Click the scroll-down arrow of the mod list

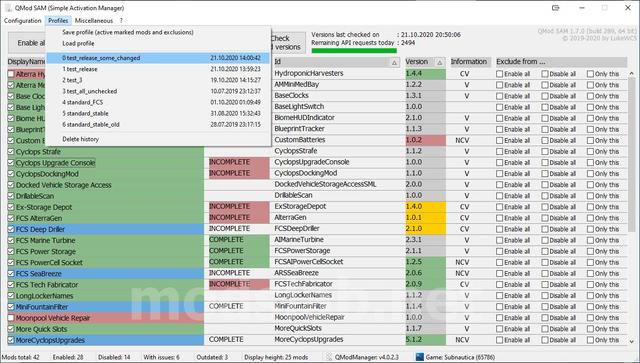click(631, 341)
